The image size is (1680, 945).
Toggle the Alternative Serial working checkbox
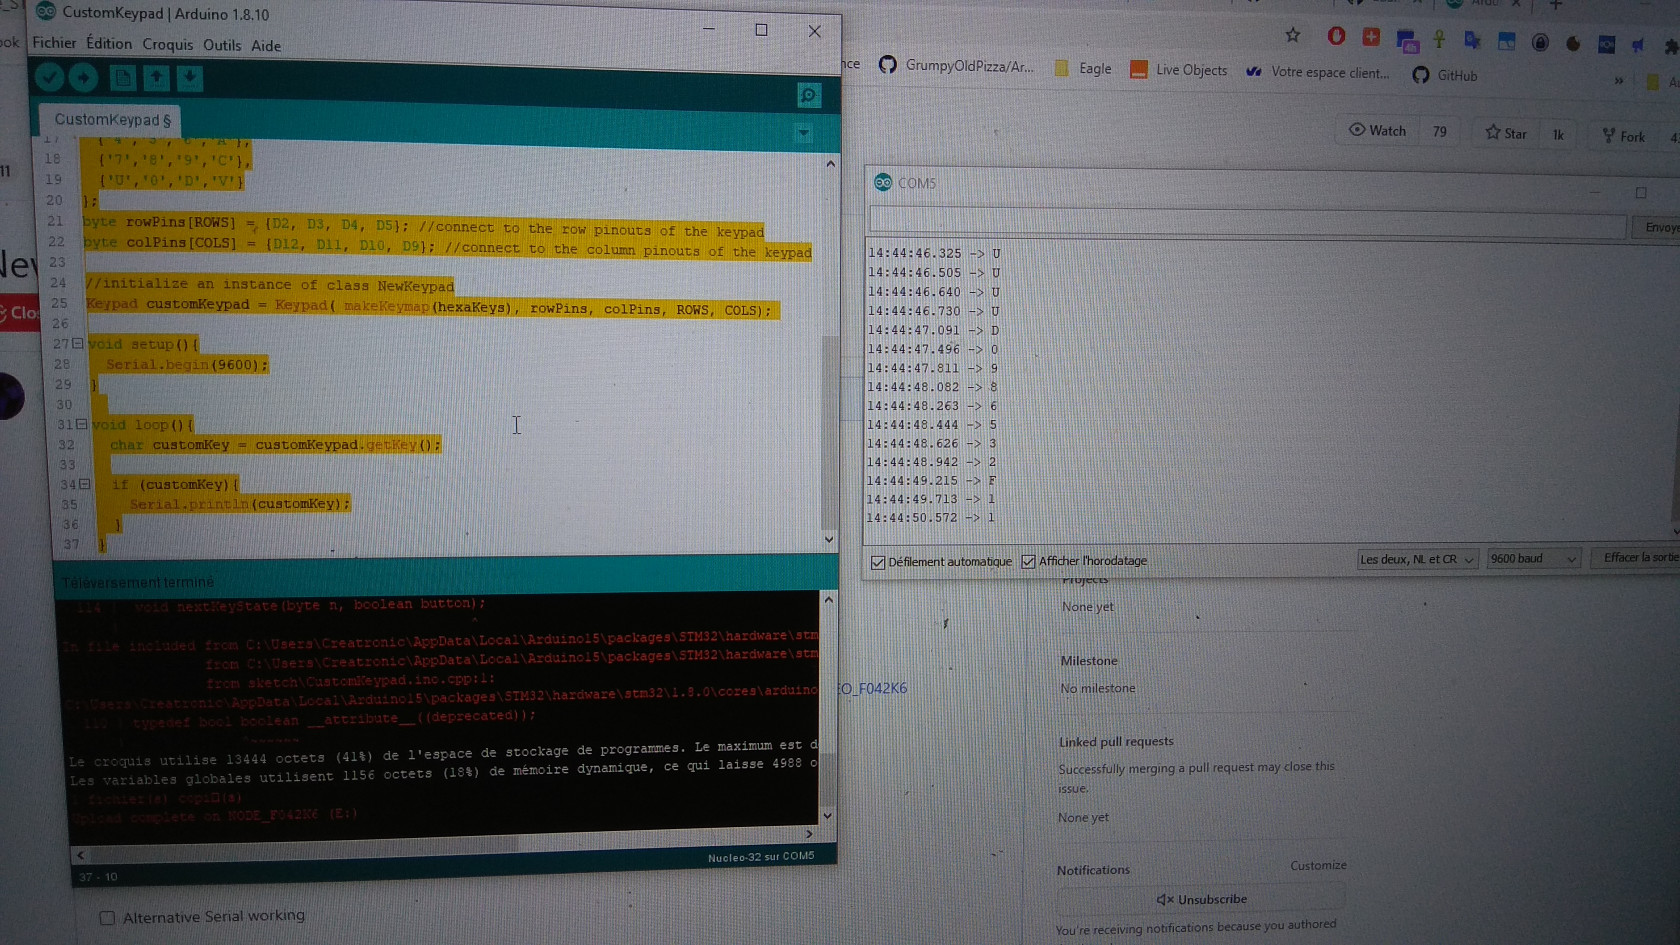point(107,918)
